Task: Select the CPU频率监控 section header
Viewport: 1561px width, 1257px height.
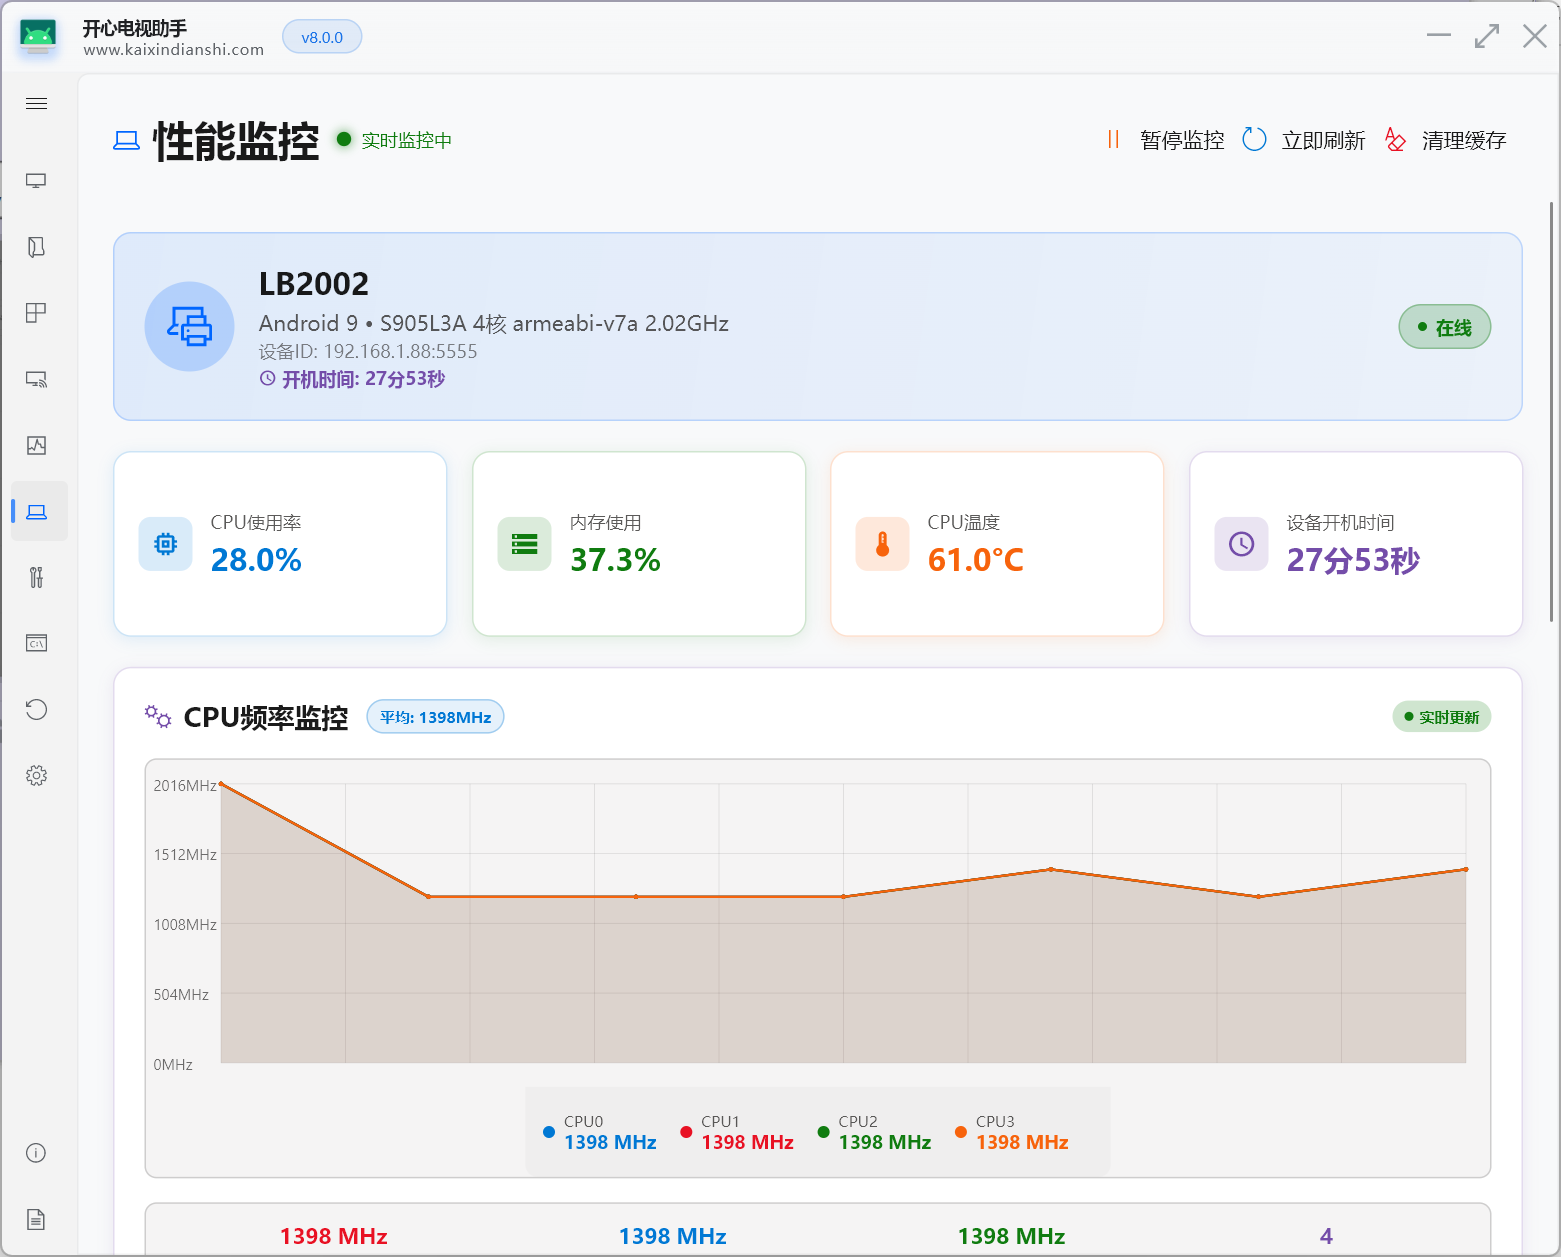Action: point(265,717)
